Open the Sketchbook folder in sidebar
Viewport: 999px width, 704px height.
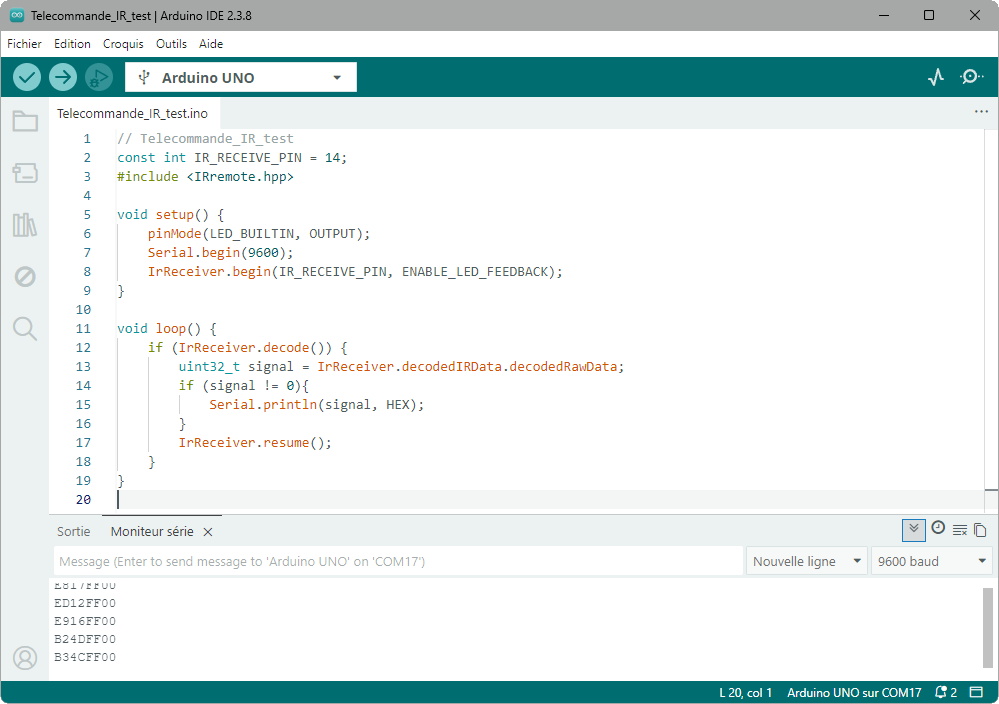(25, 122)
